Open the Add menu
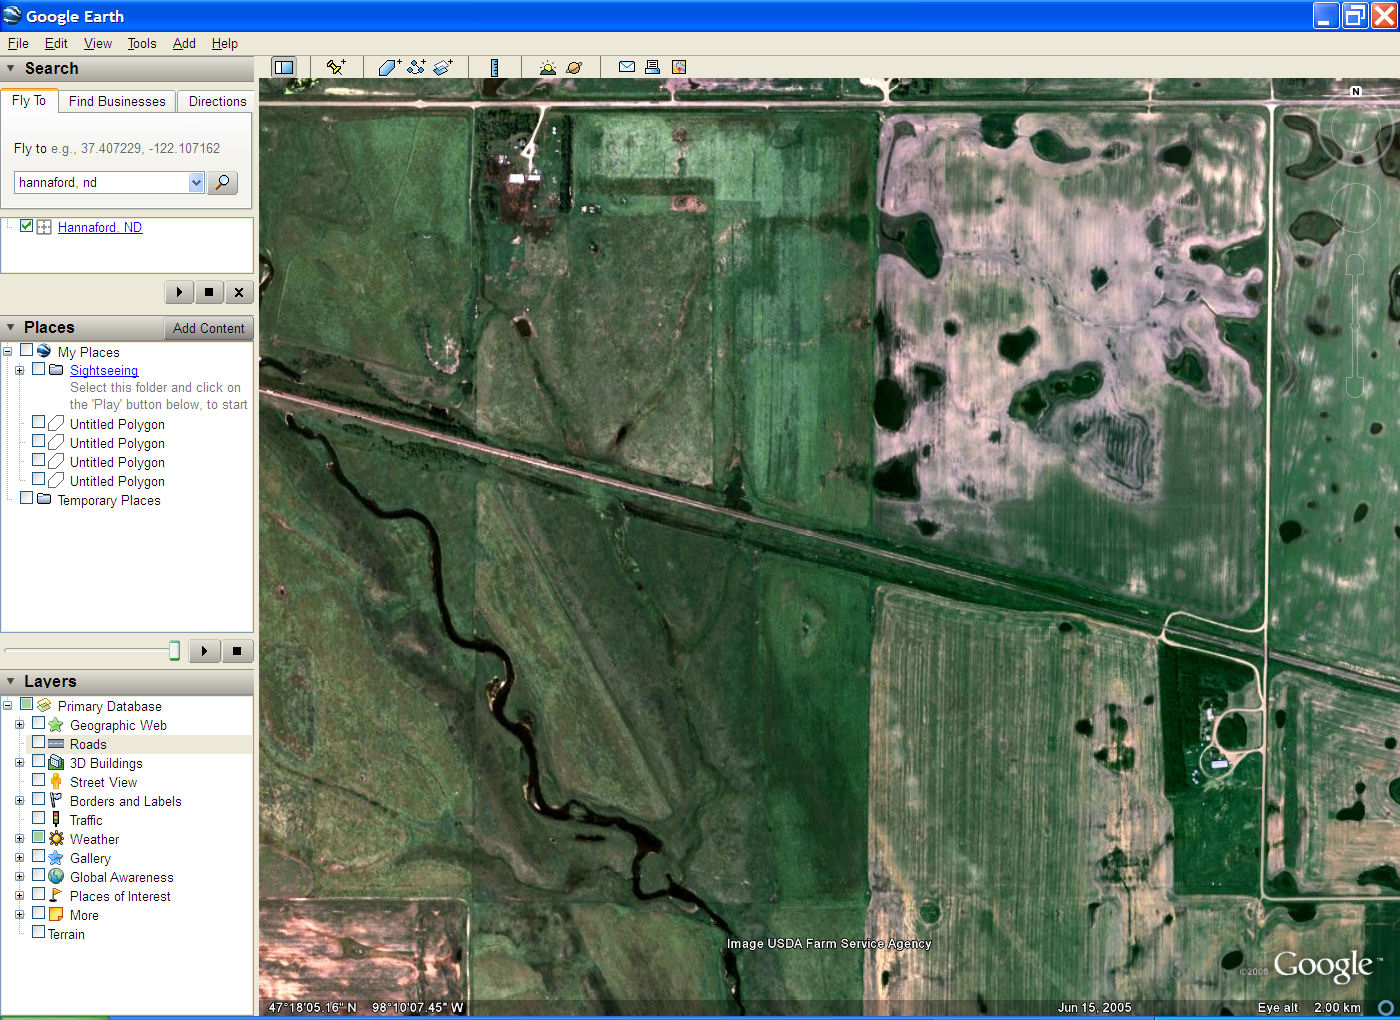Viewport: 1400px width, 1020px height. 184,43
